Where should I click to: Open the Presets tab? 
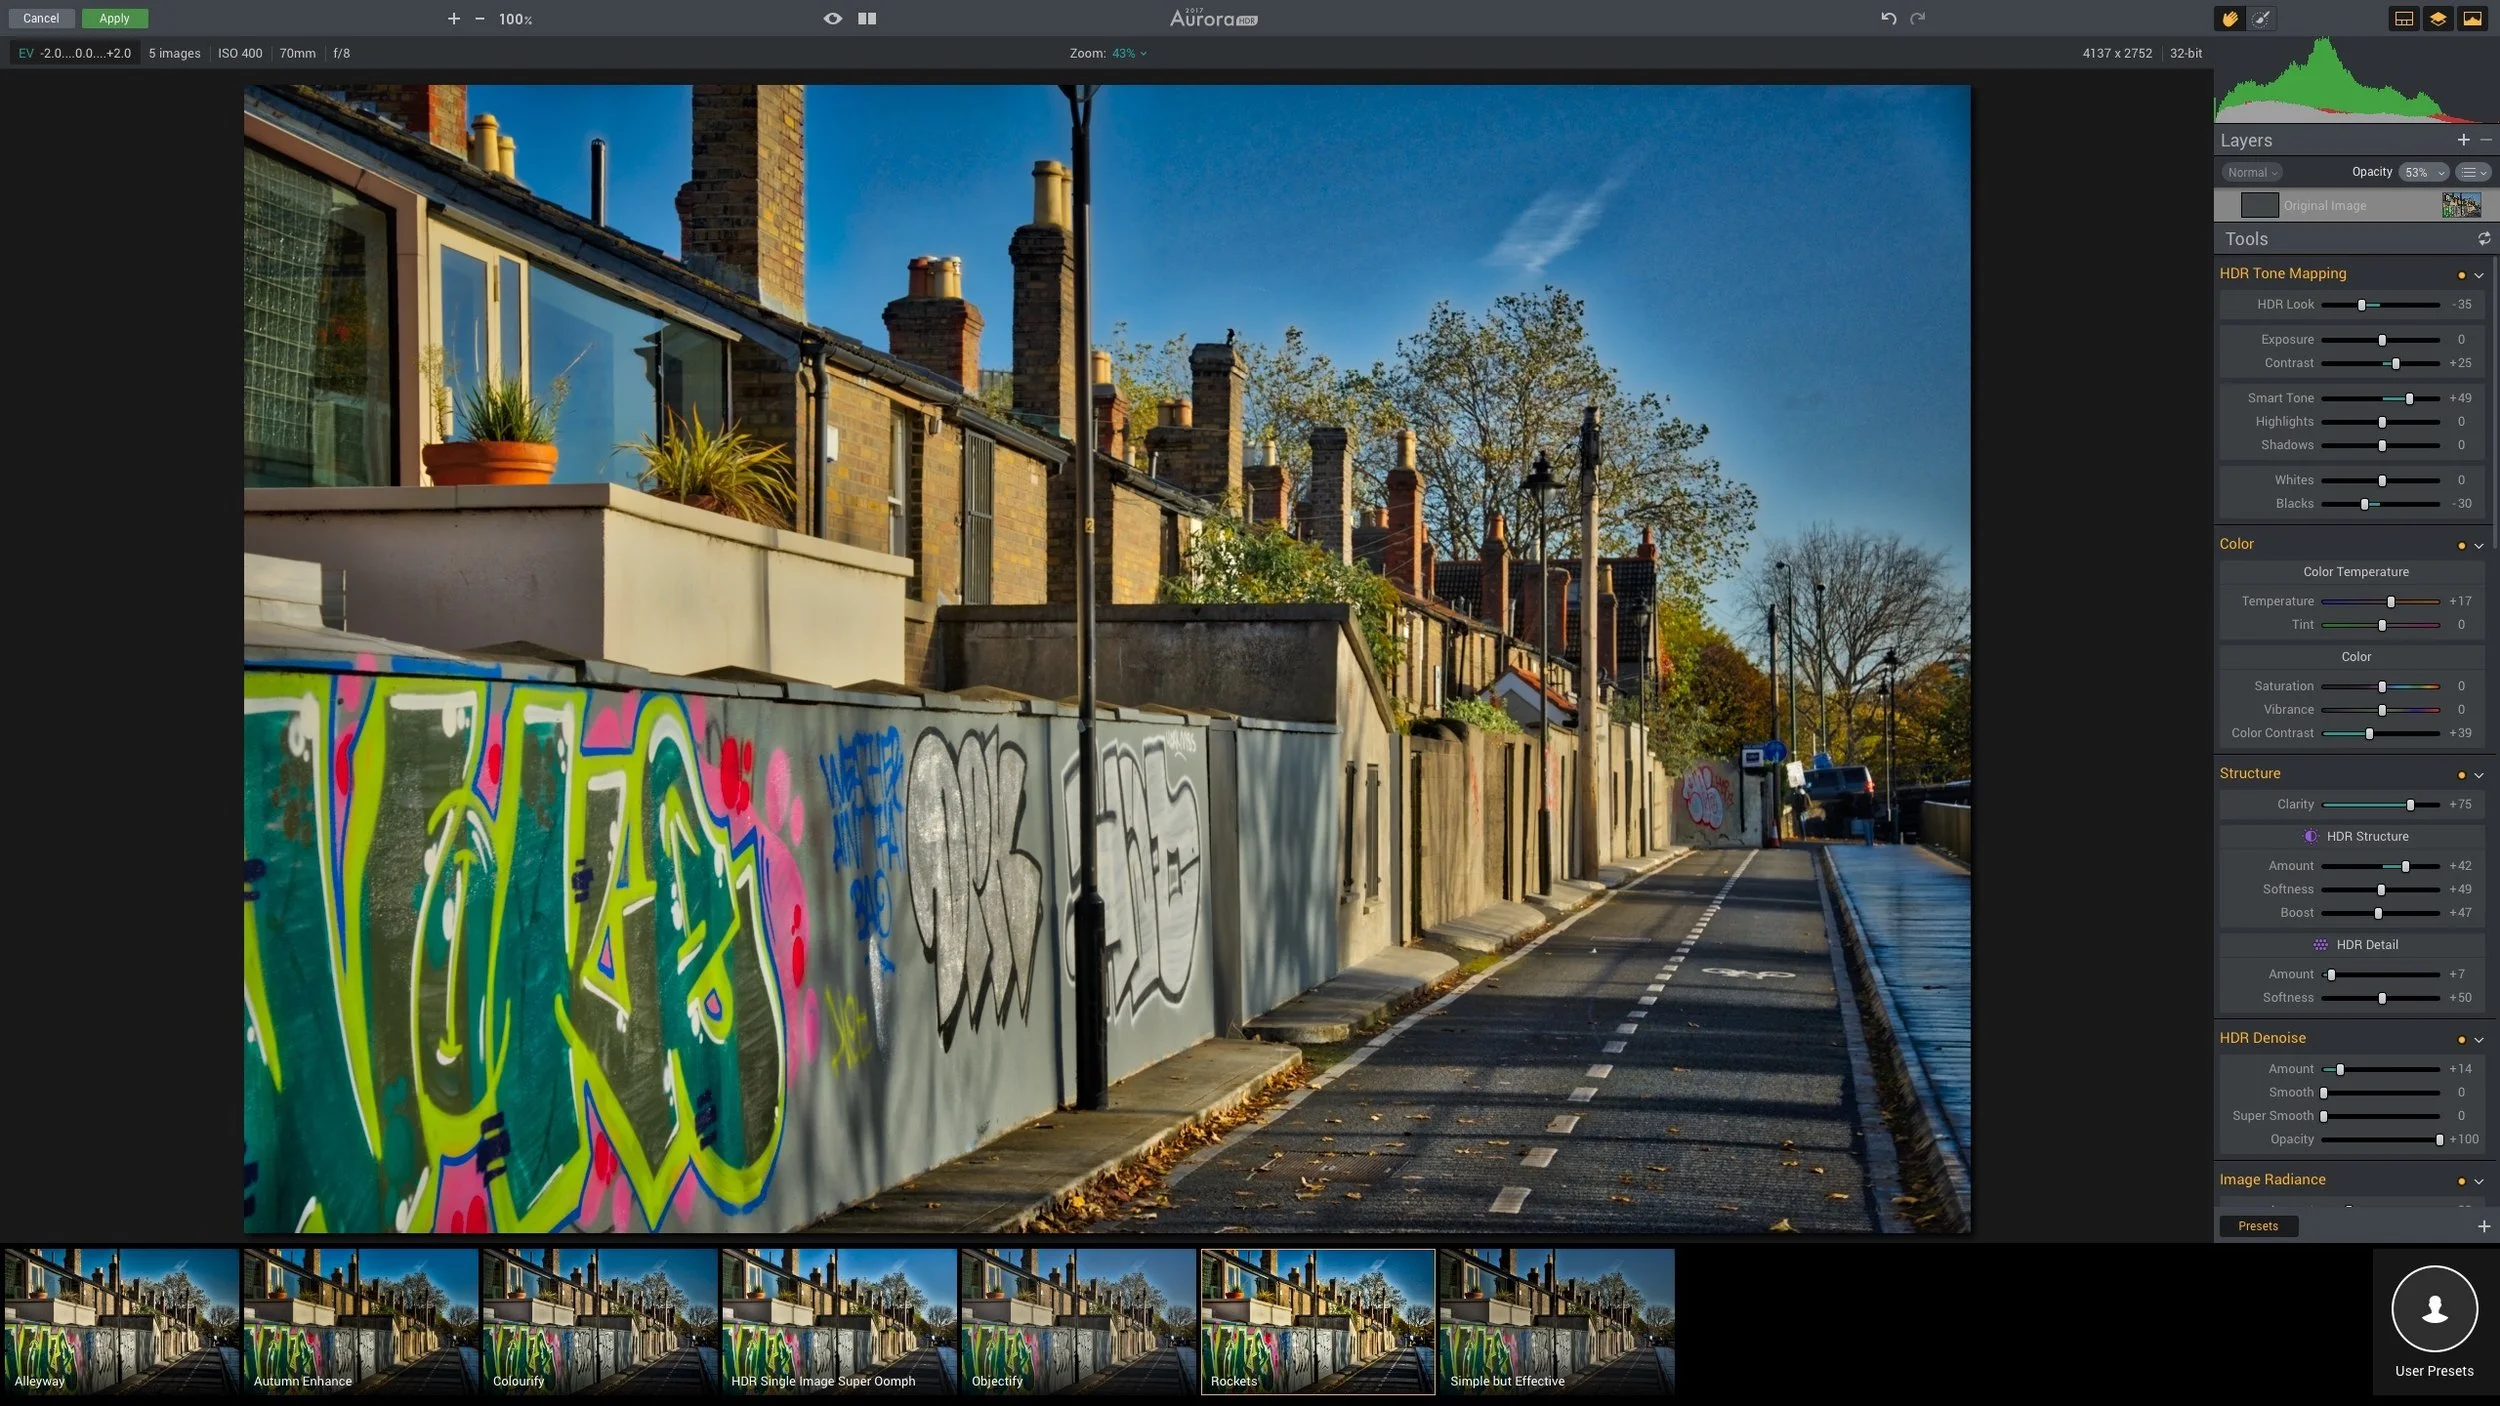click(x=2257, y=1225)
